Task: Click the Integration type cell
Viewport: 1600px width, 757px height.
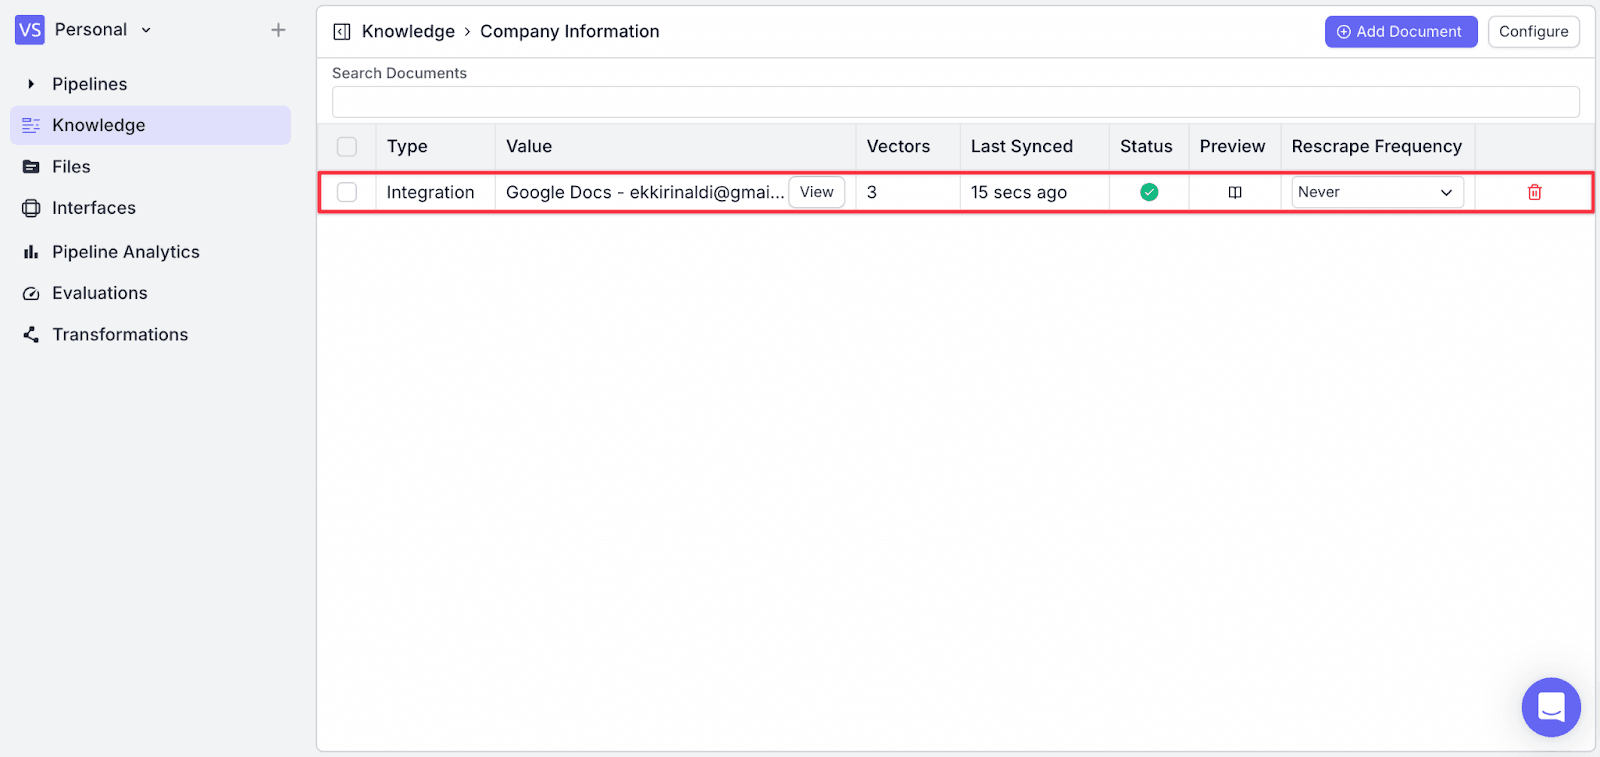Action: click(x=431, y=192)
